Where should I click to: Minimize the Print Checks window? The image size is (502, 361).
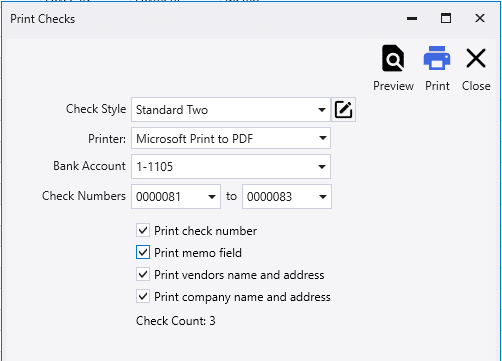pos(412,18)
